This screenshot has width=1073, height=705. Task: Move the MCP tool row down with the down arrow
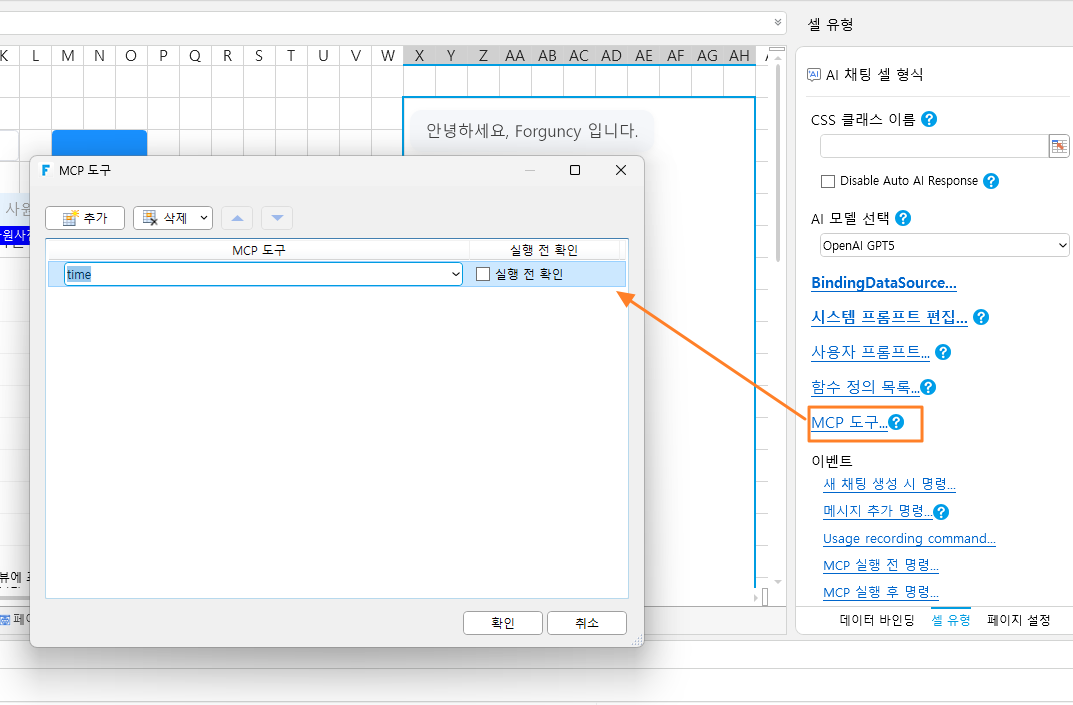click(277, 218)
